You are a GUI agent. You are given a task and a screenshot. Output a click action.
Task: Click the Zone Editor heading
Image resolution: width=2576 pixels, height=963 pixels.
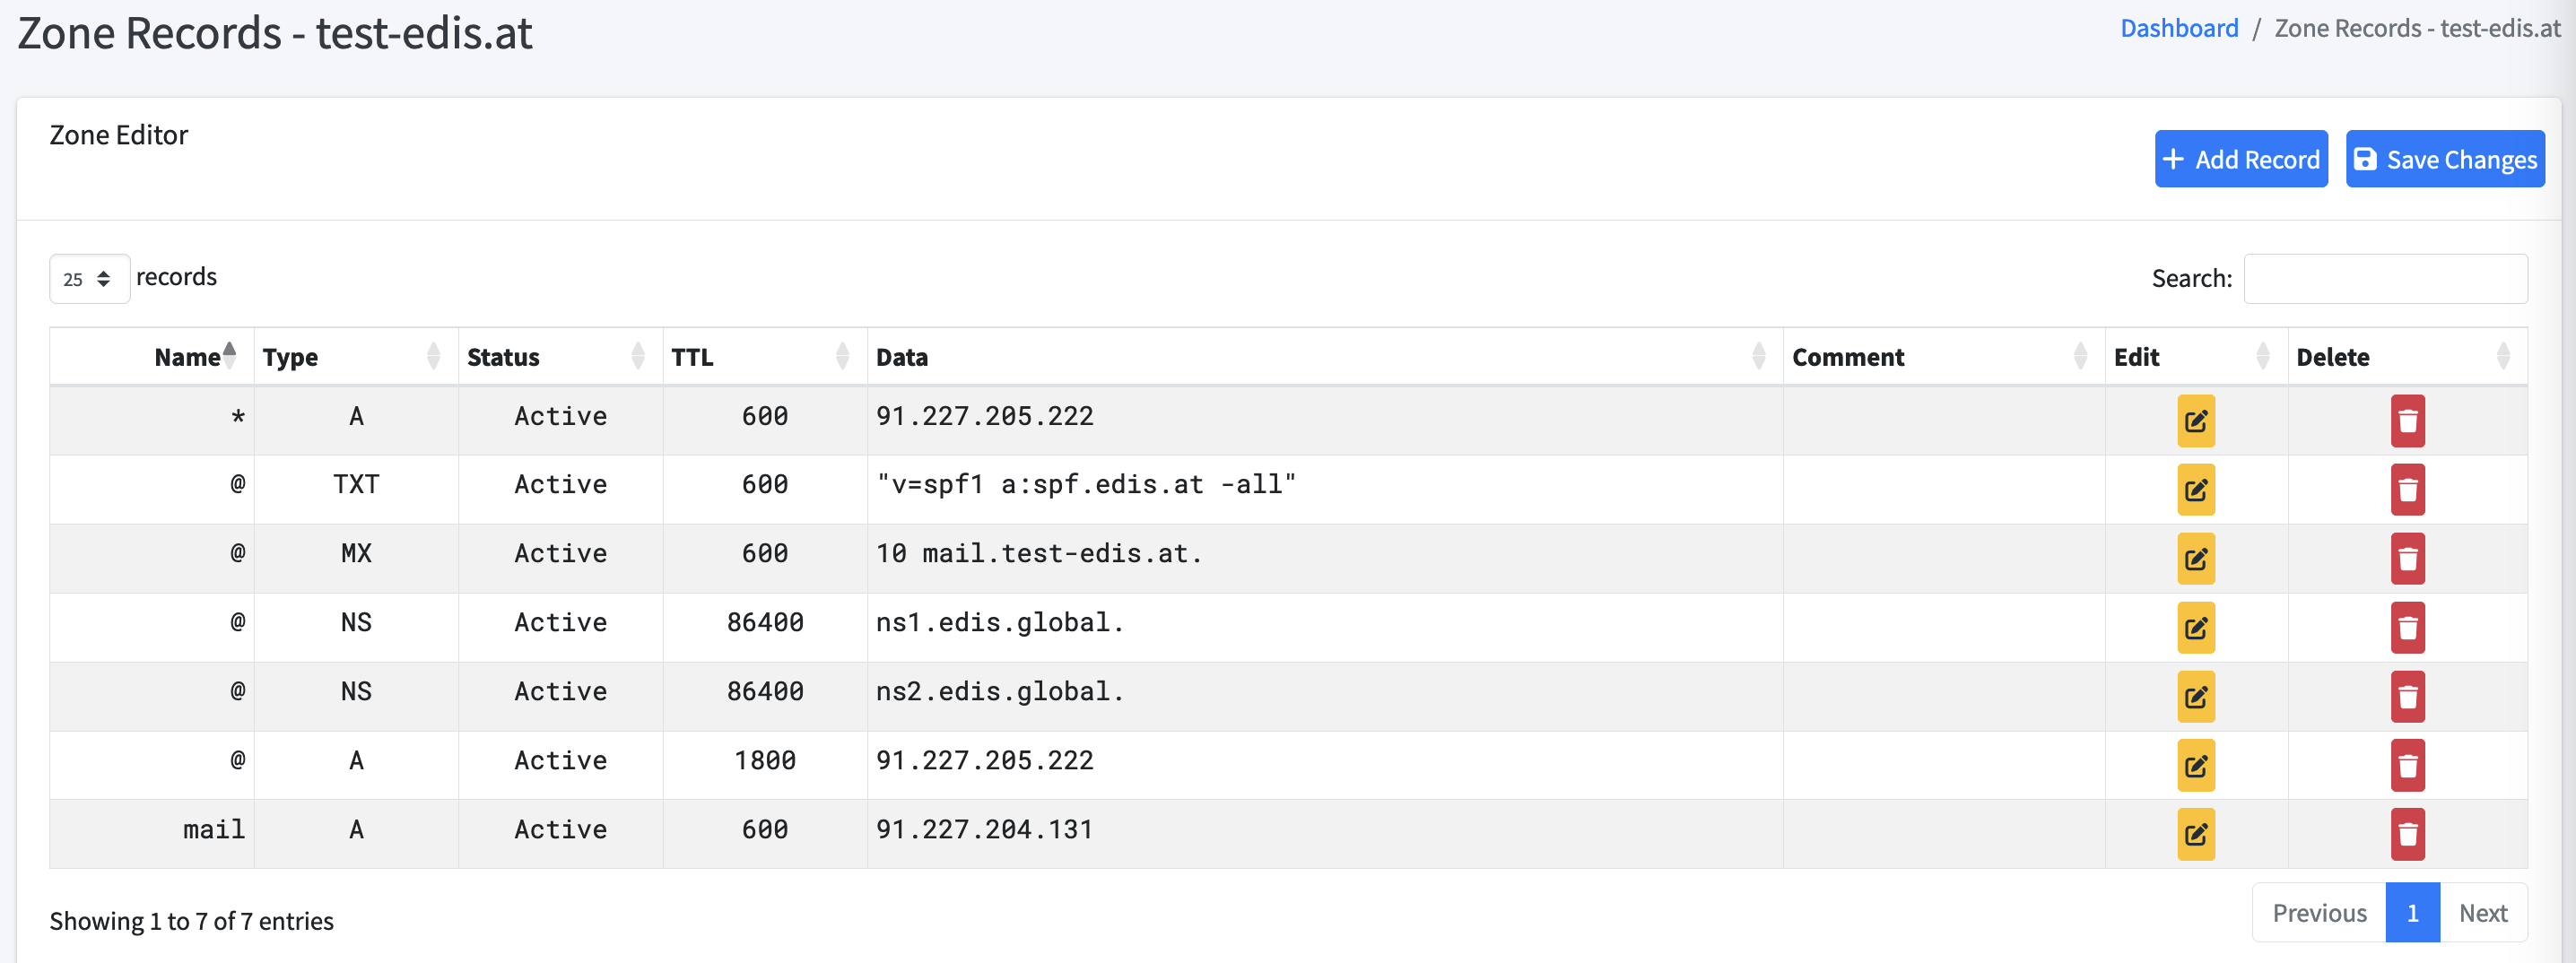pos(118,135)
